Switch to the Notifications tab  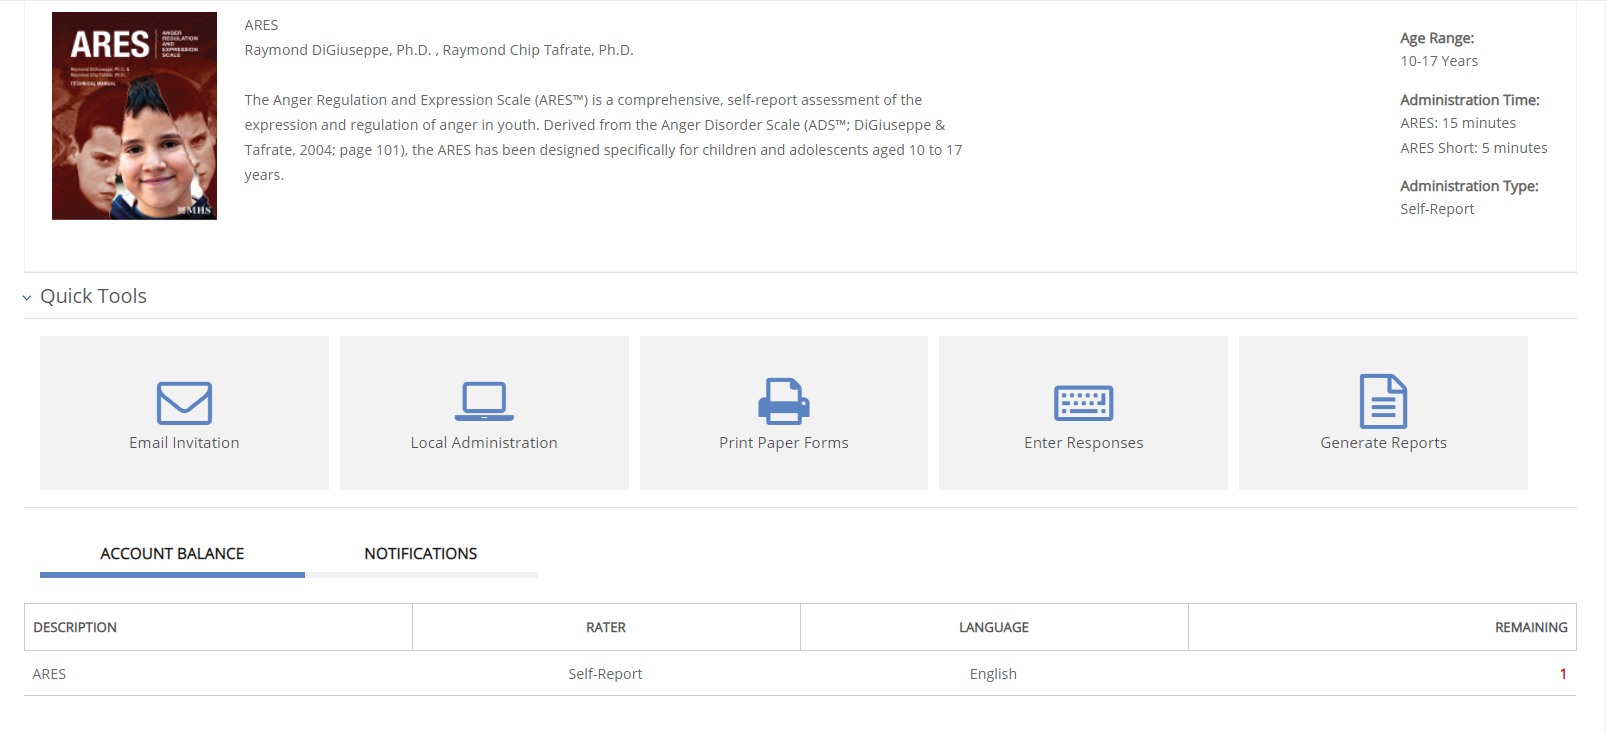421,554
